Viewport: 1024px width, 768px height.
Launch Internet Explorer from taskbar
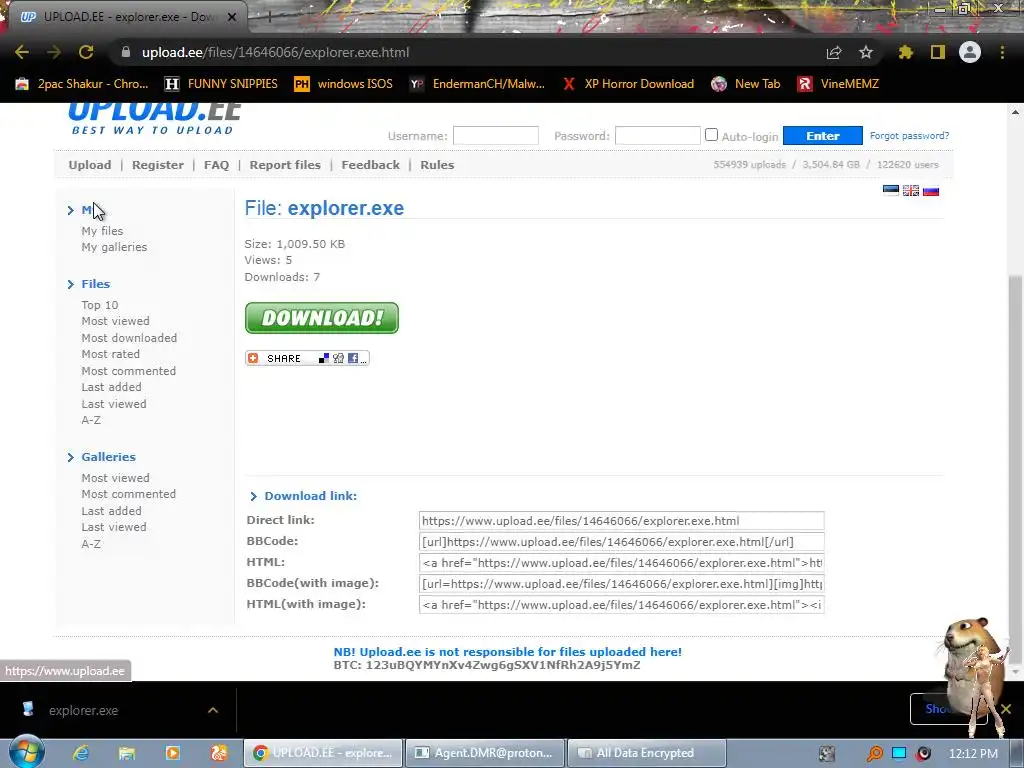[81, 753]
